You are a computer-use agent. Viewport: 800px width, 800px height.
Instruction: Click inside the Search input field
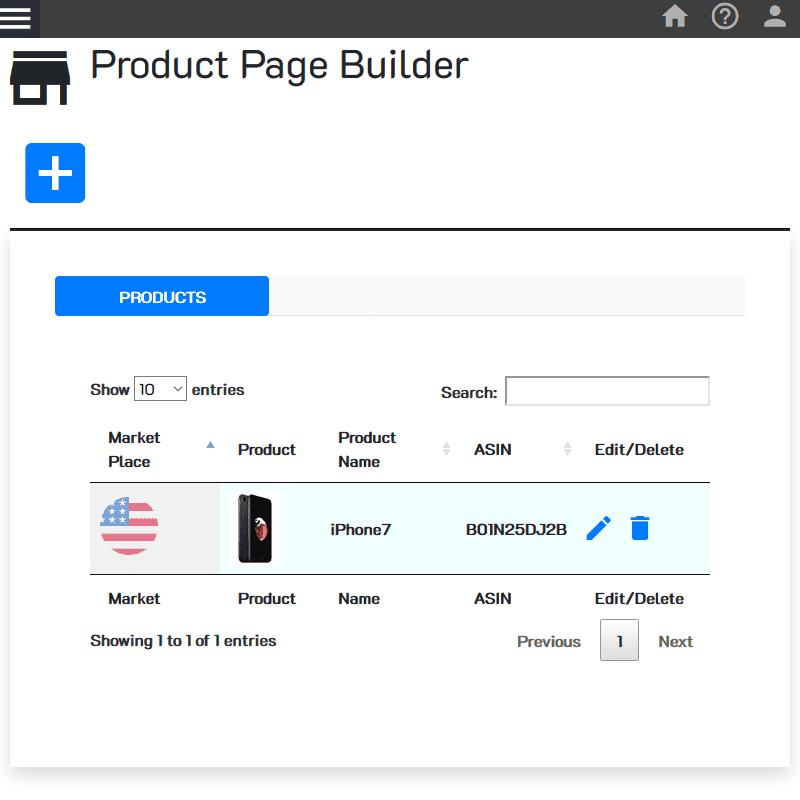tap(606, 390)
